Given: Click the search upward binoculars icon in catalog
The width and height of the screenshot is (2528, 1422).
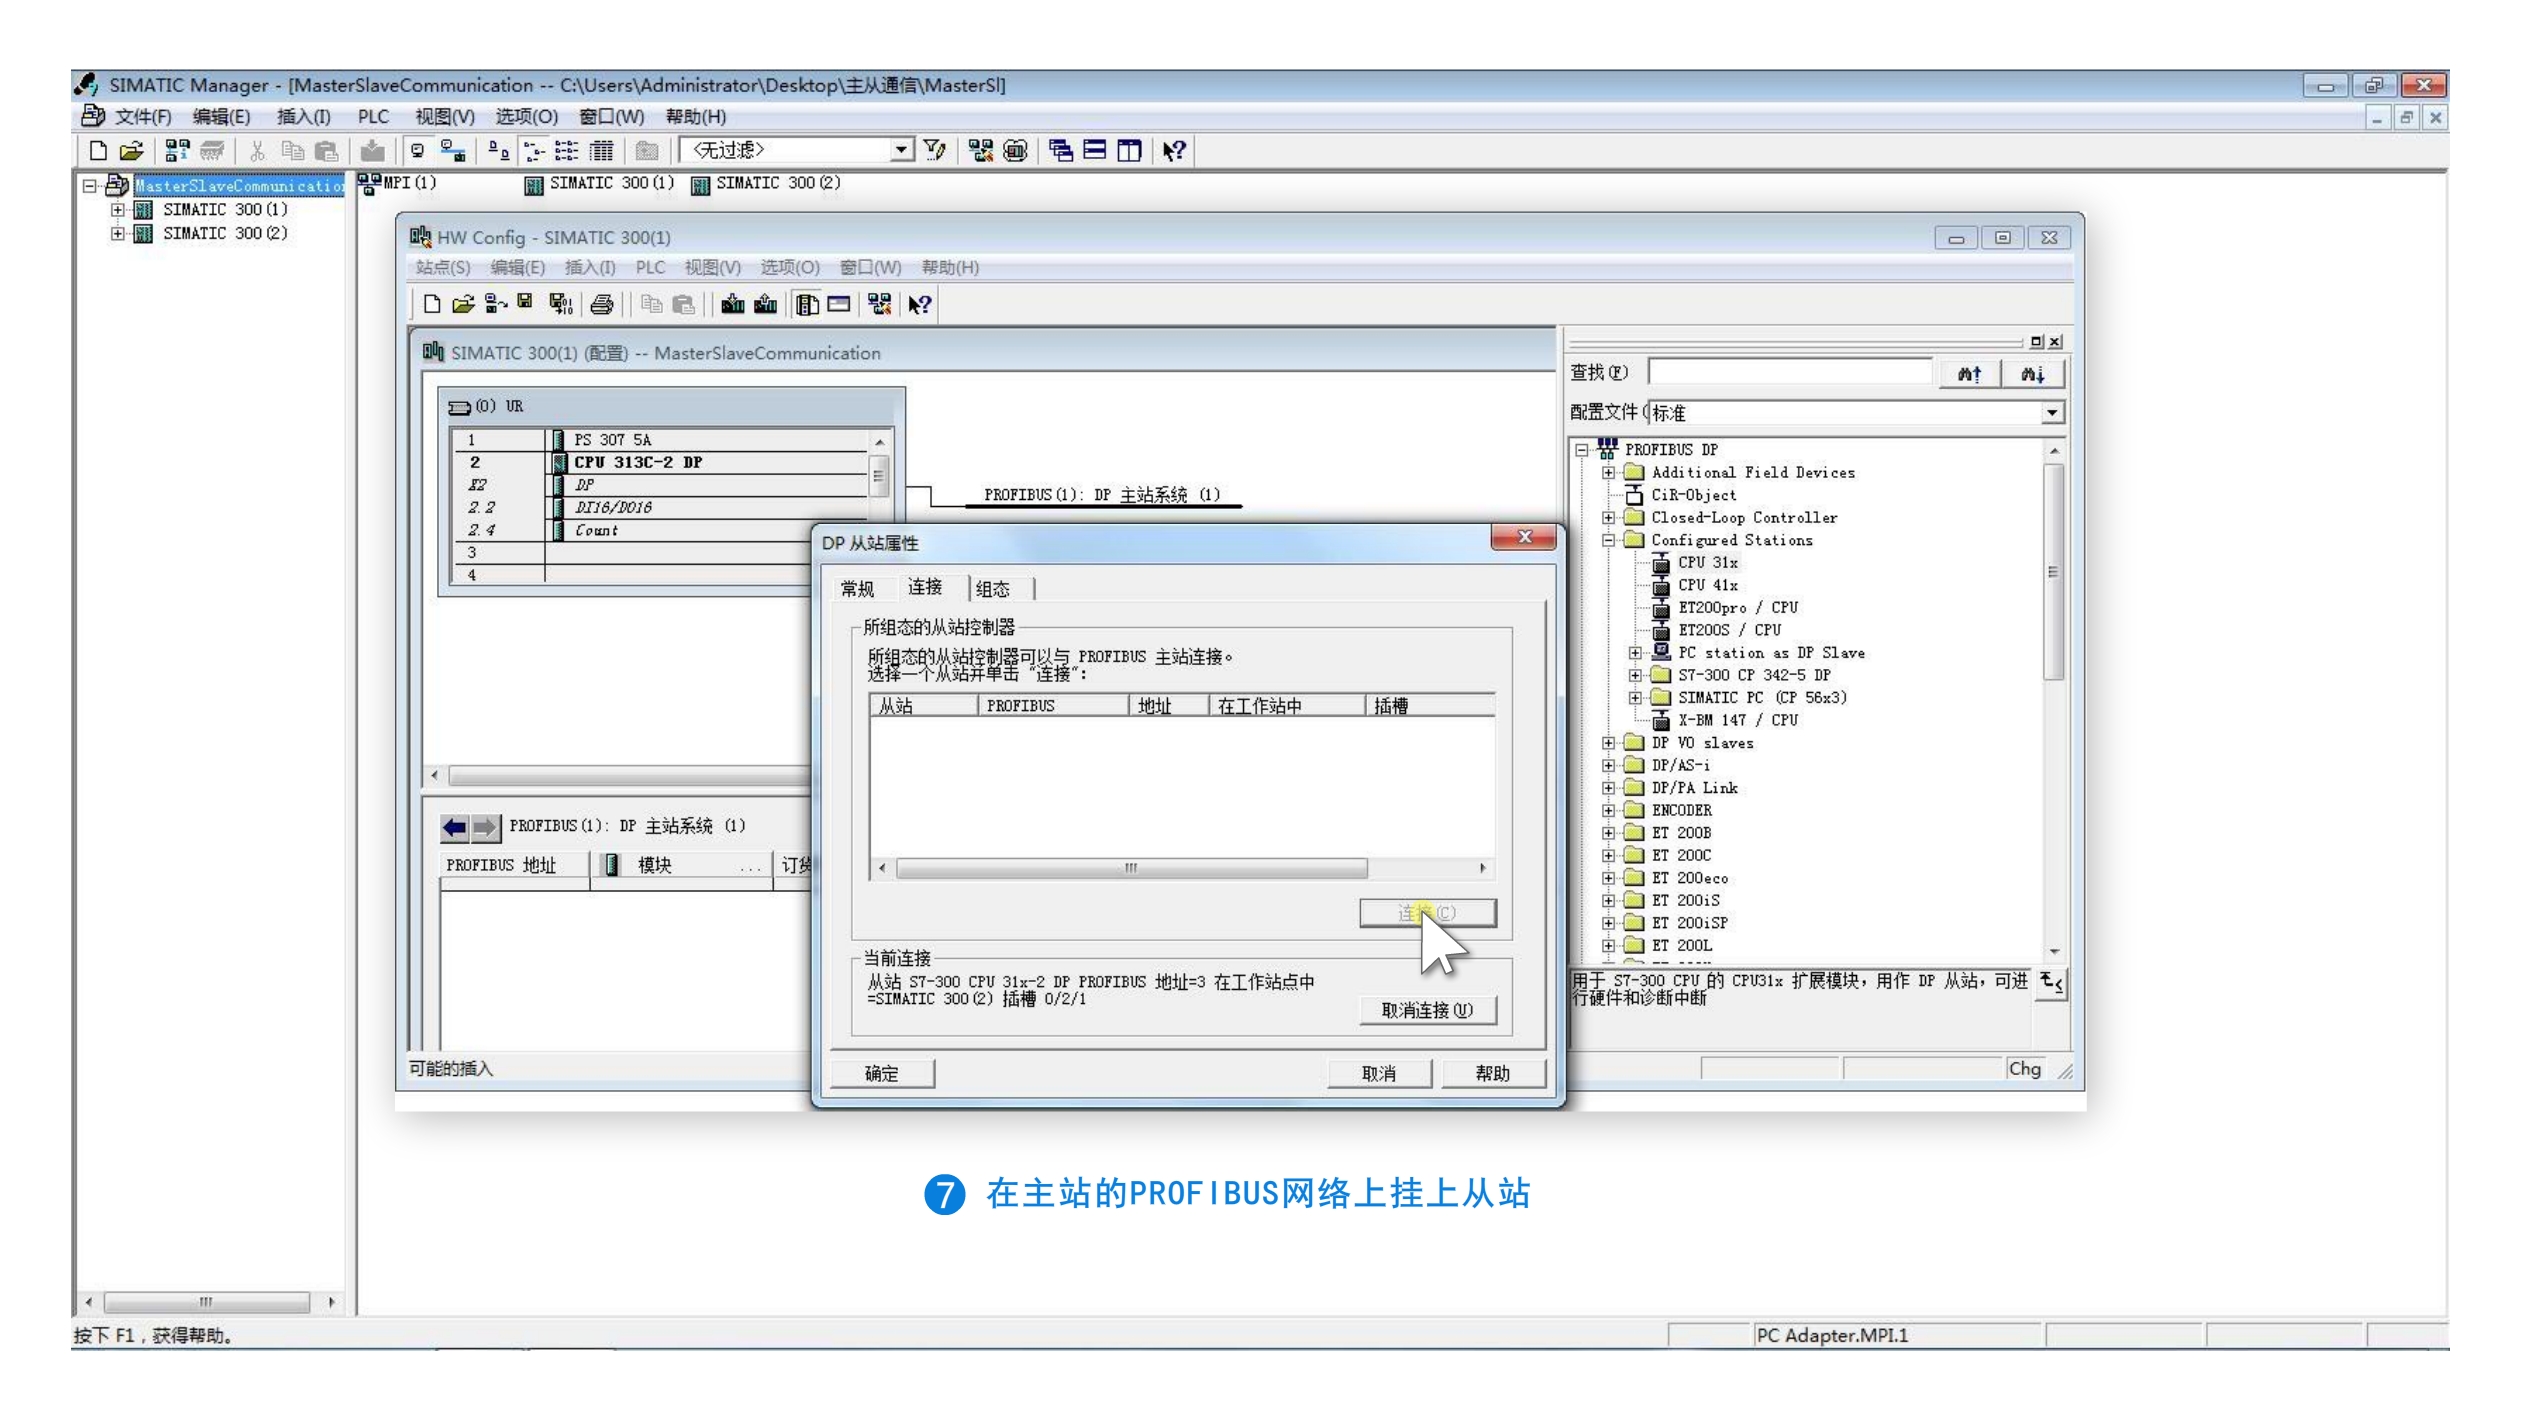Looking at the screenshot, I should [x=1969, y=374].
